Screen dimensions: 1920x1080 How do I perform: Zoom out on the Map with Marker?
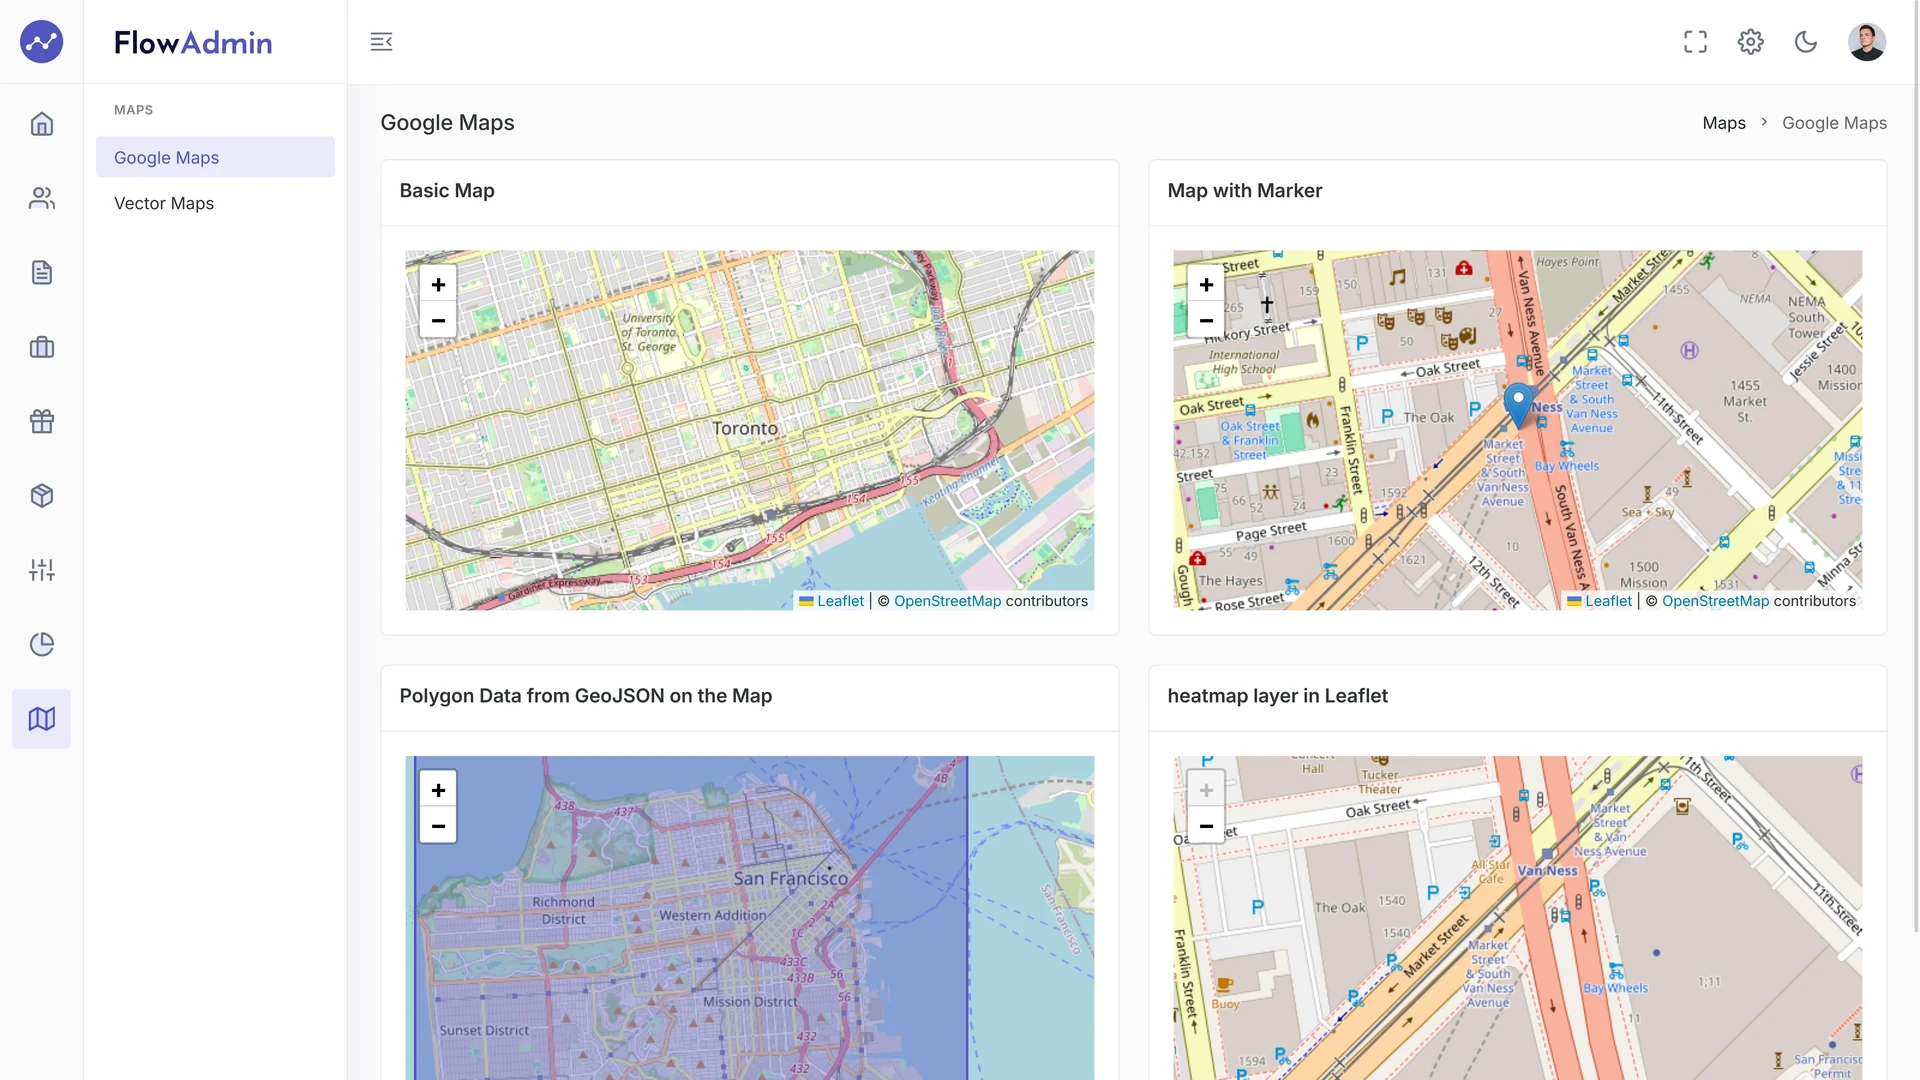(x=1206, y=320)
